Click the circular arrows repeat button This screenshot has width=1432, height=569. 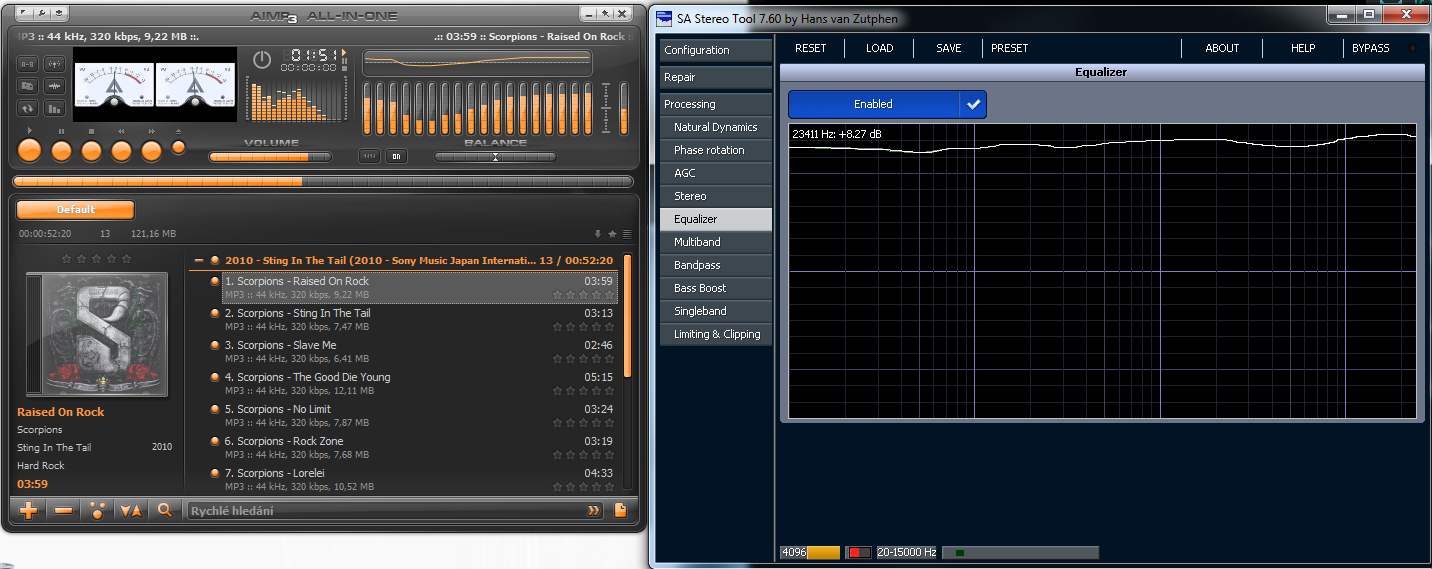[28, 108]
